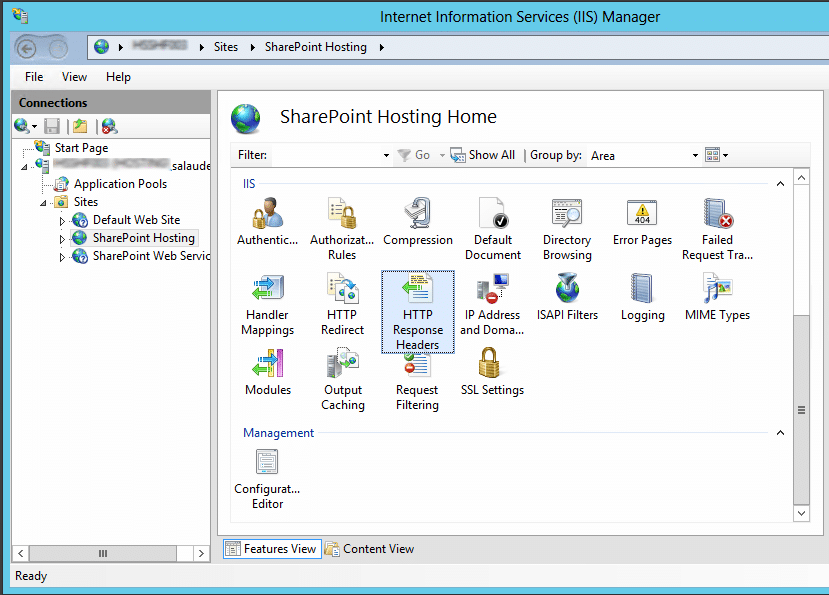
Task: Open the Group by Area dropdown
Action: 695,155
